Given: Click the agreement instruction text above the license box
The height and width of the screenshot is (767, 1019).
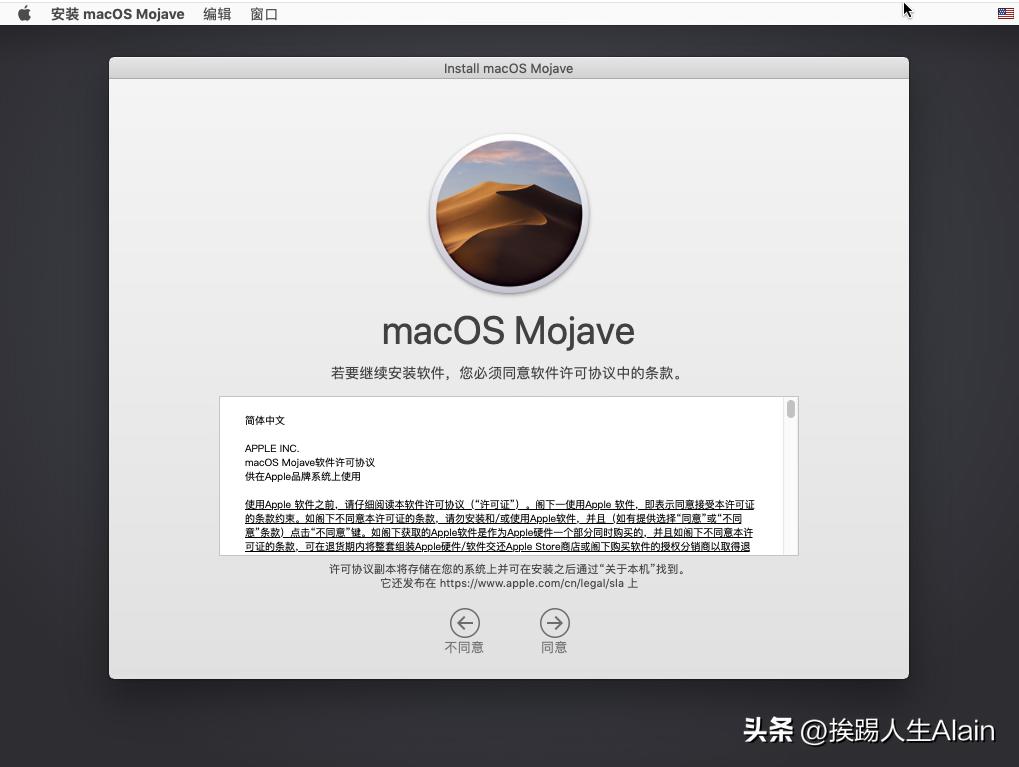Looking at the screenshot, I should coord(508,372).
